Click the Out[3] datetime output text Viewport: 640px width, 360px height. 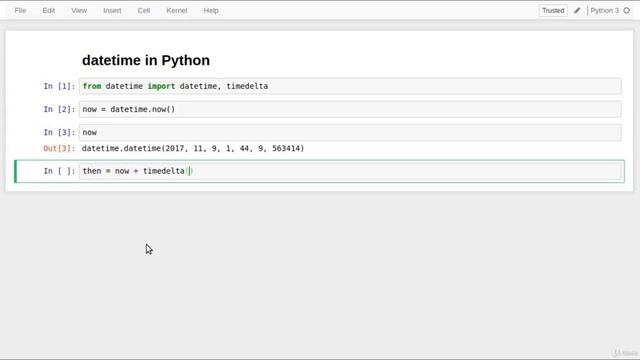[x=193, y=148]
